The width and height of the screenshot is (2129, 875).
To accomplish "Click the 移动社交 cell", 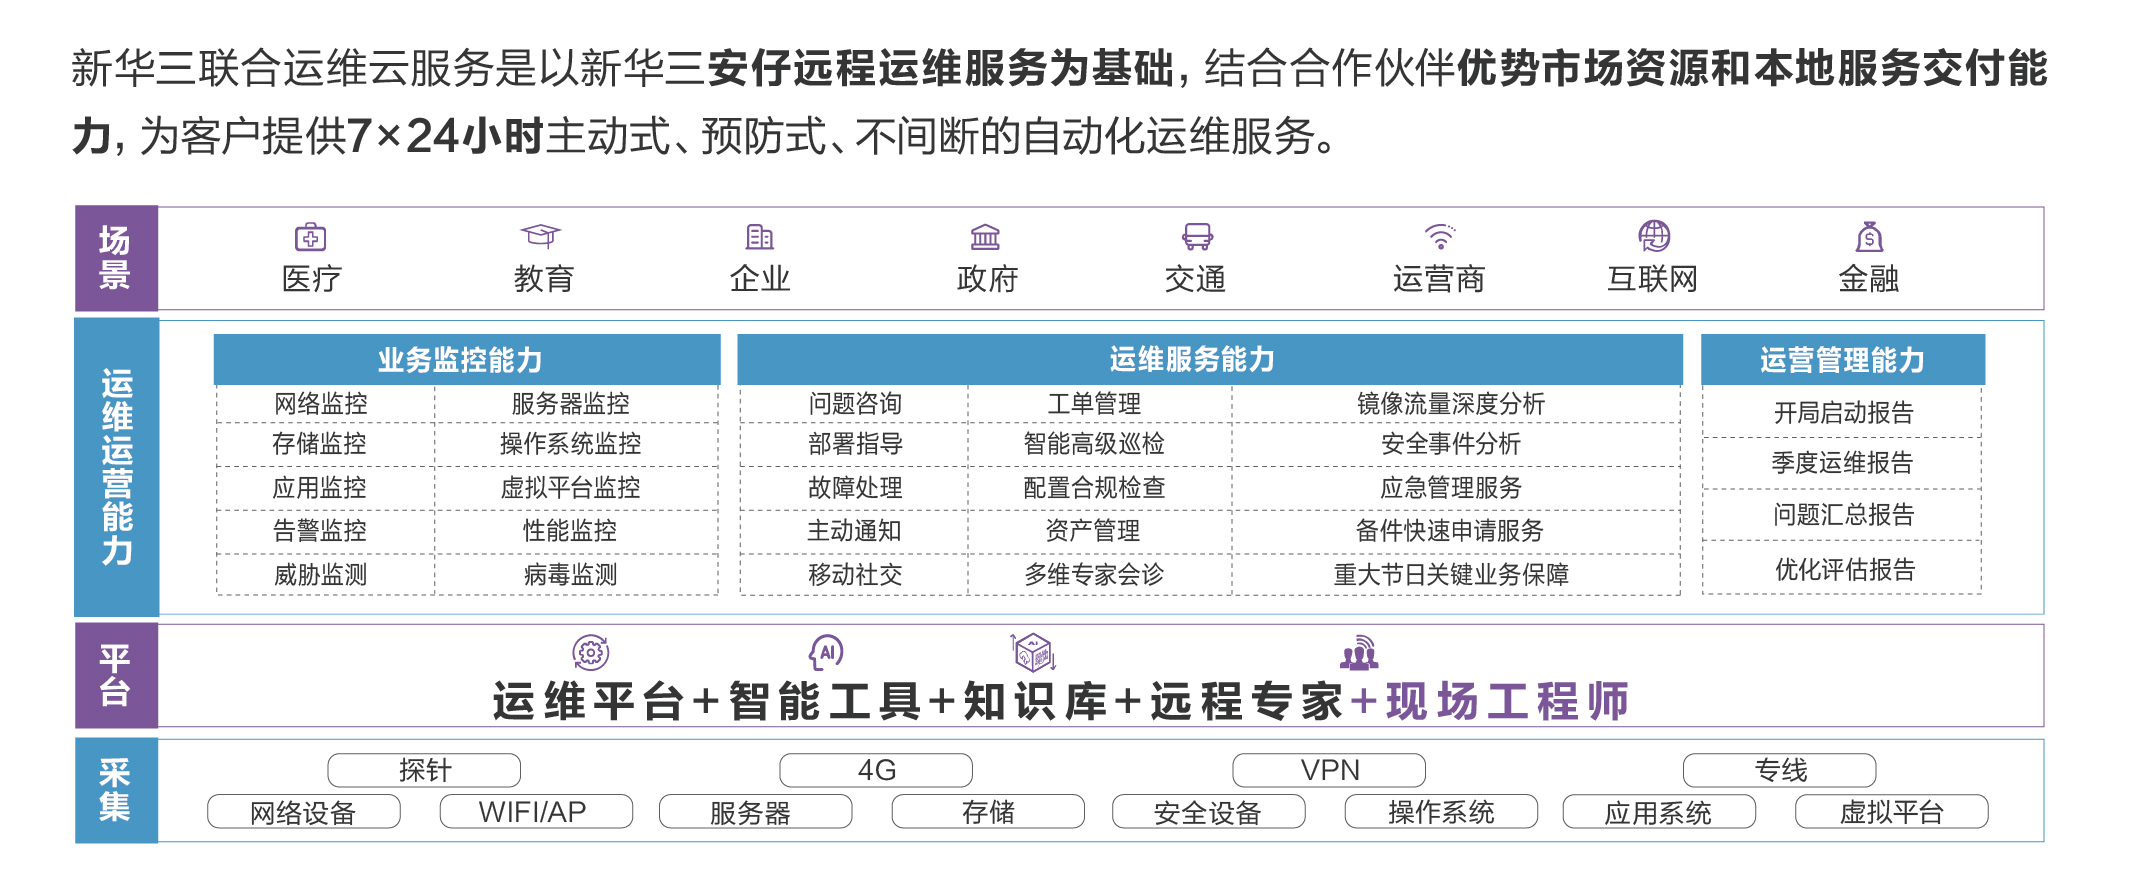I will click(x=854, y=575).
